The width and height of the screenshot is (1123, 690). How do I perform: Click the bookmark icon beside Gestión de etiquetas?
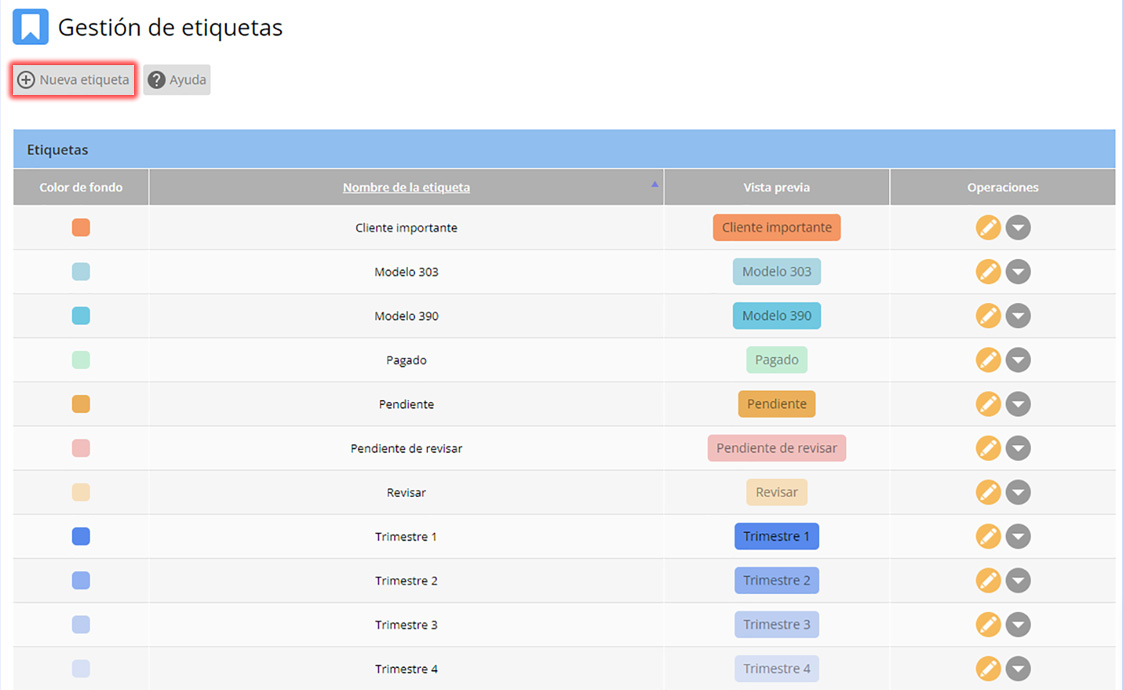click(x=30, y=27)
